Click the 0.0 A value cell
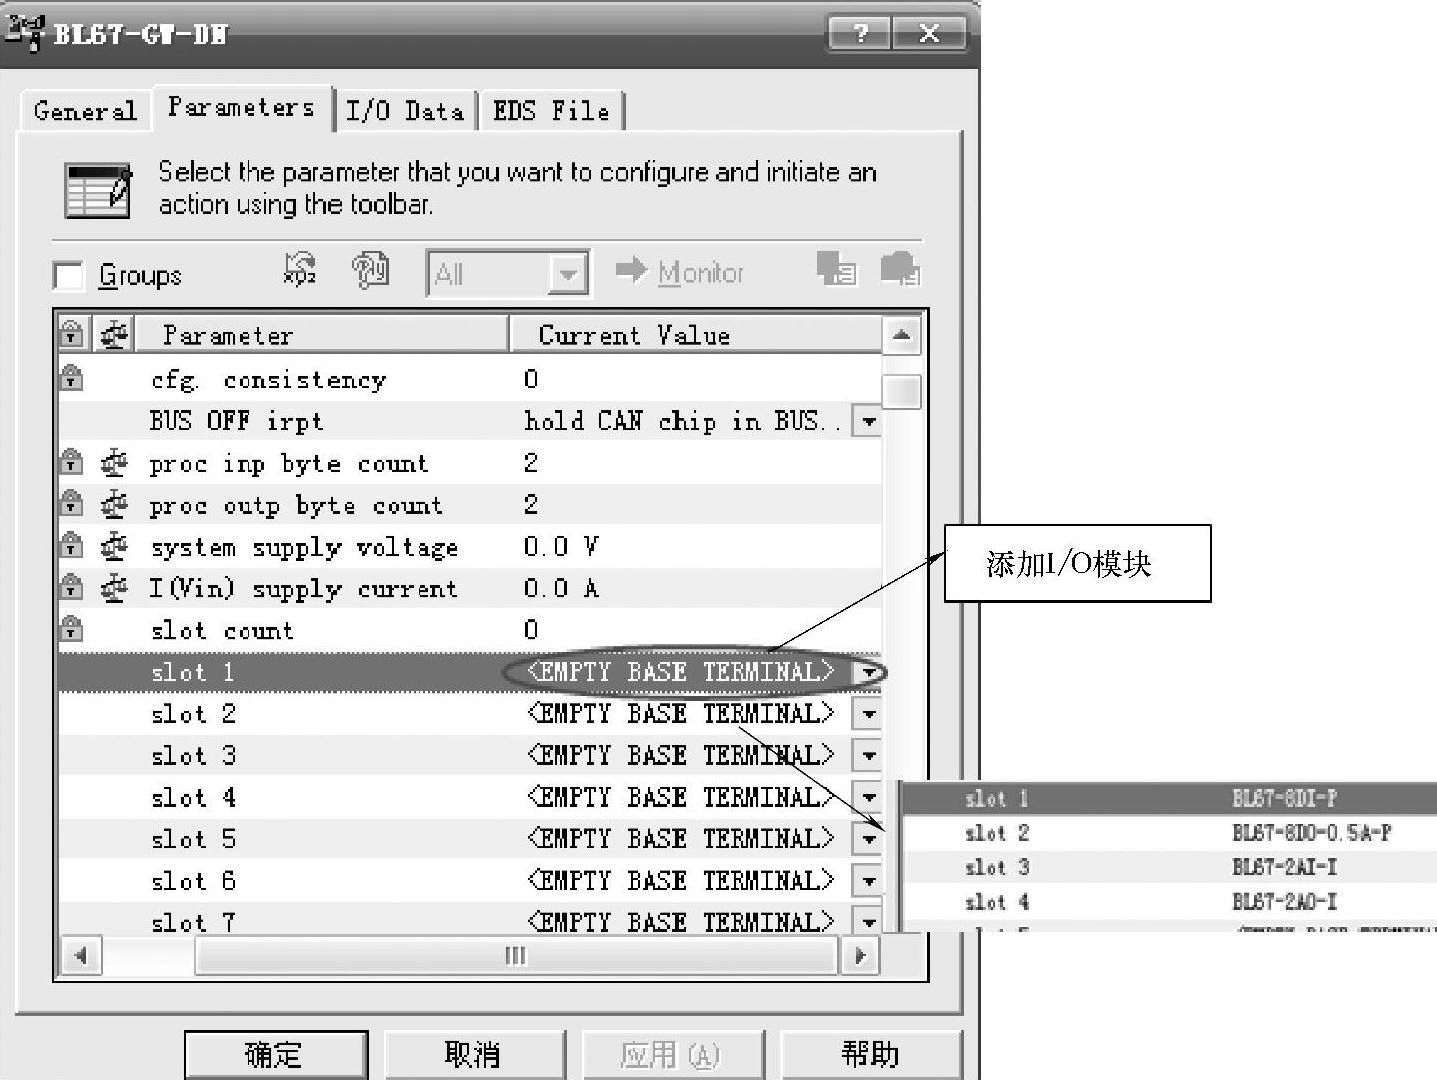The height and width of the screenshot is (1080, 1437). coord(561,588)
